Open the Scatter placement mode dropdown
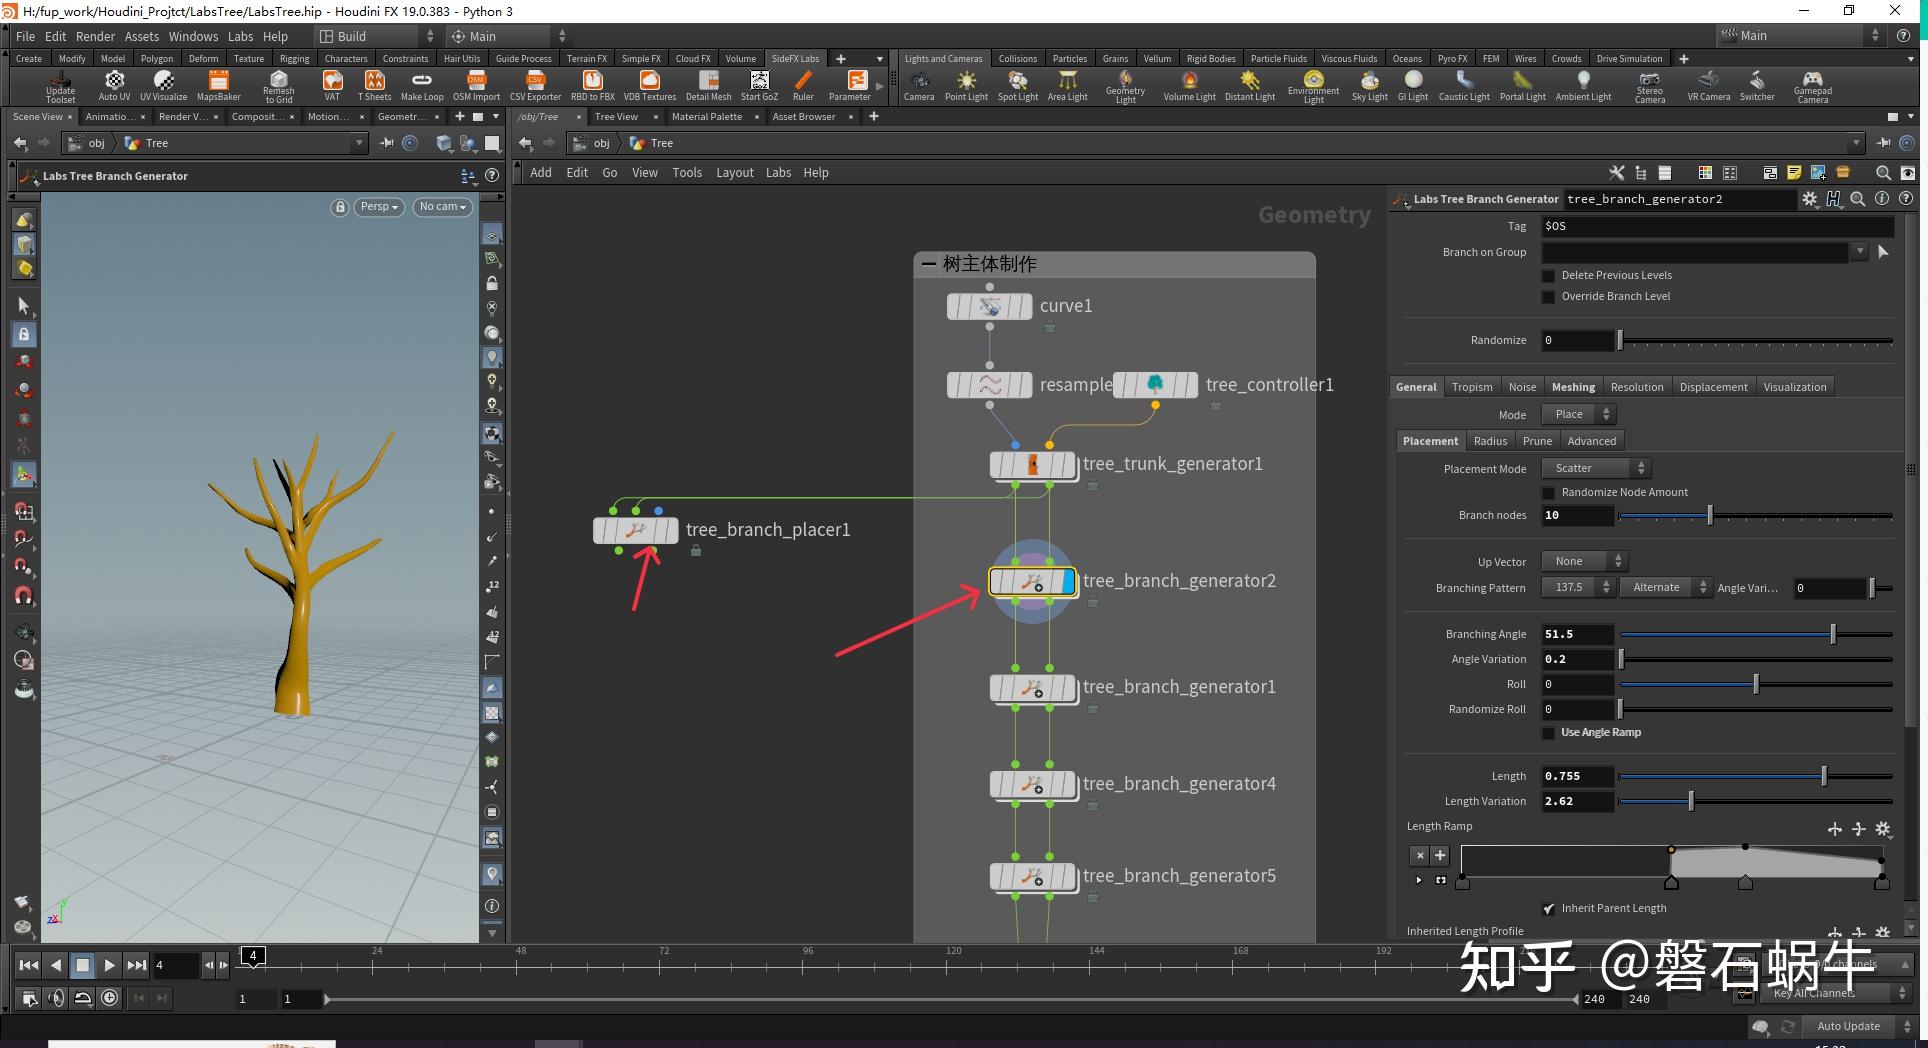This screenshot has width=1928, height=1048. click(x=1595, y=467)
